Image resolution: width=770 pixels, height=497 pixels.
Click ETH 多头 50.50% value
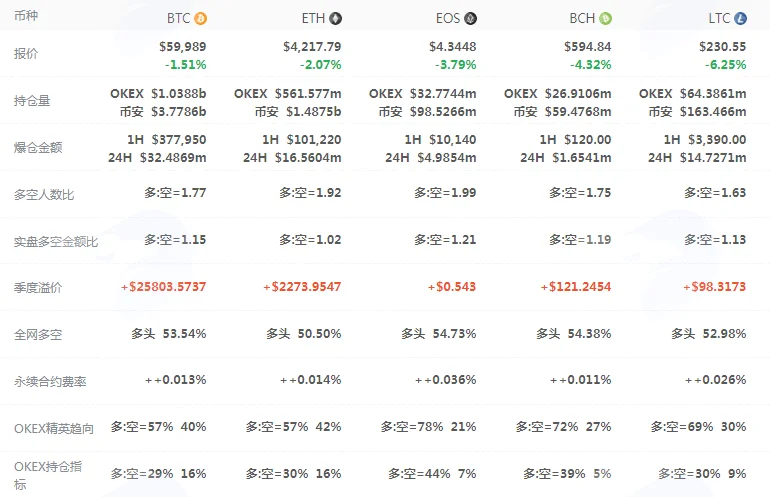[x=303, y=334]
